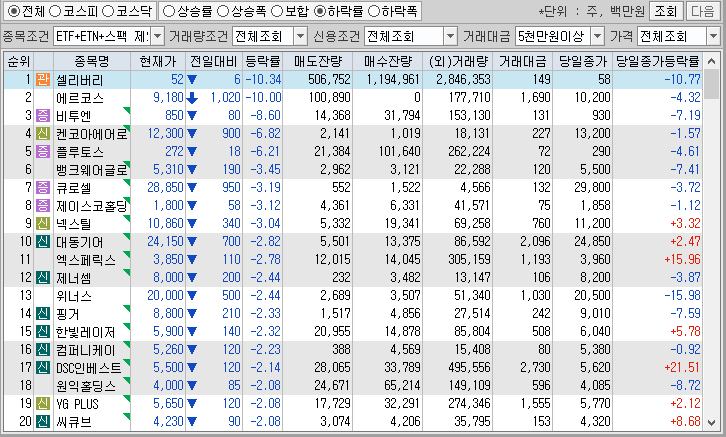This screenshot has height=437, width=726.
Task: Click the 관 badge next to 셀리버리
Action: pos(43,80)
